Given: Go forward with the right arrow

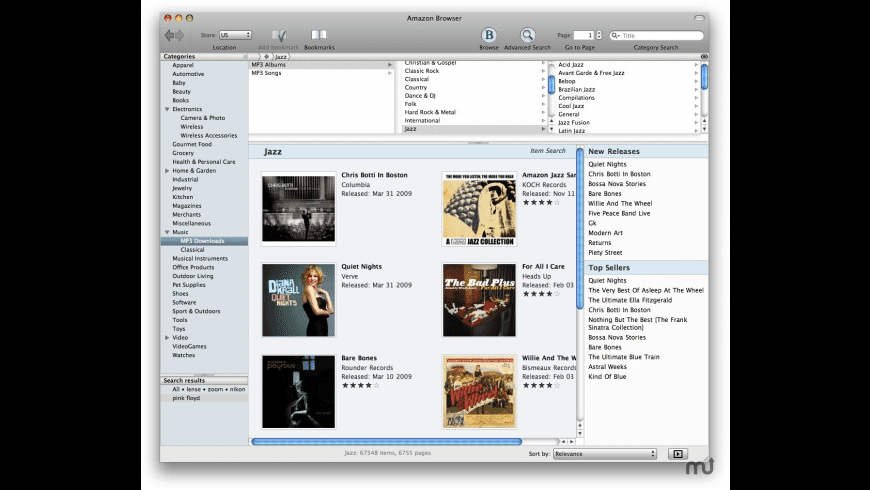Looking at the screenshot, I should coord(179,36).
